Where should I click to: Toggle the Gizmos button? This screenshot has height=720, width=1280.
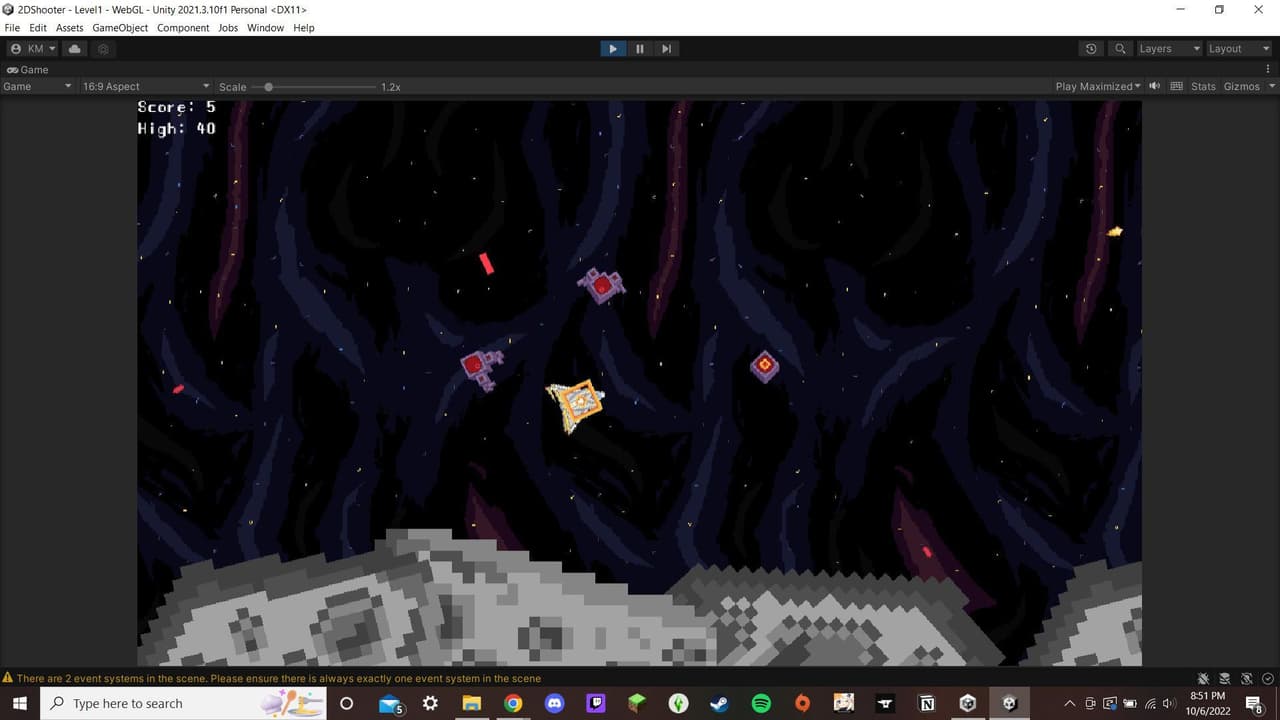click(x=1241, y=86)
